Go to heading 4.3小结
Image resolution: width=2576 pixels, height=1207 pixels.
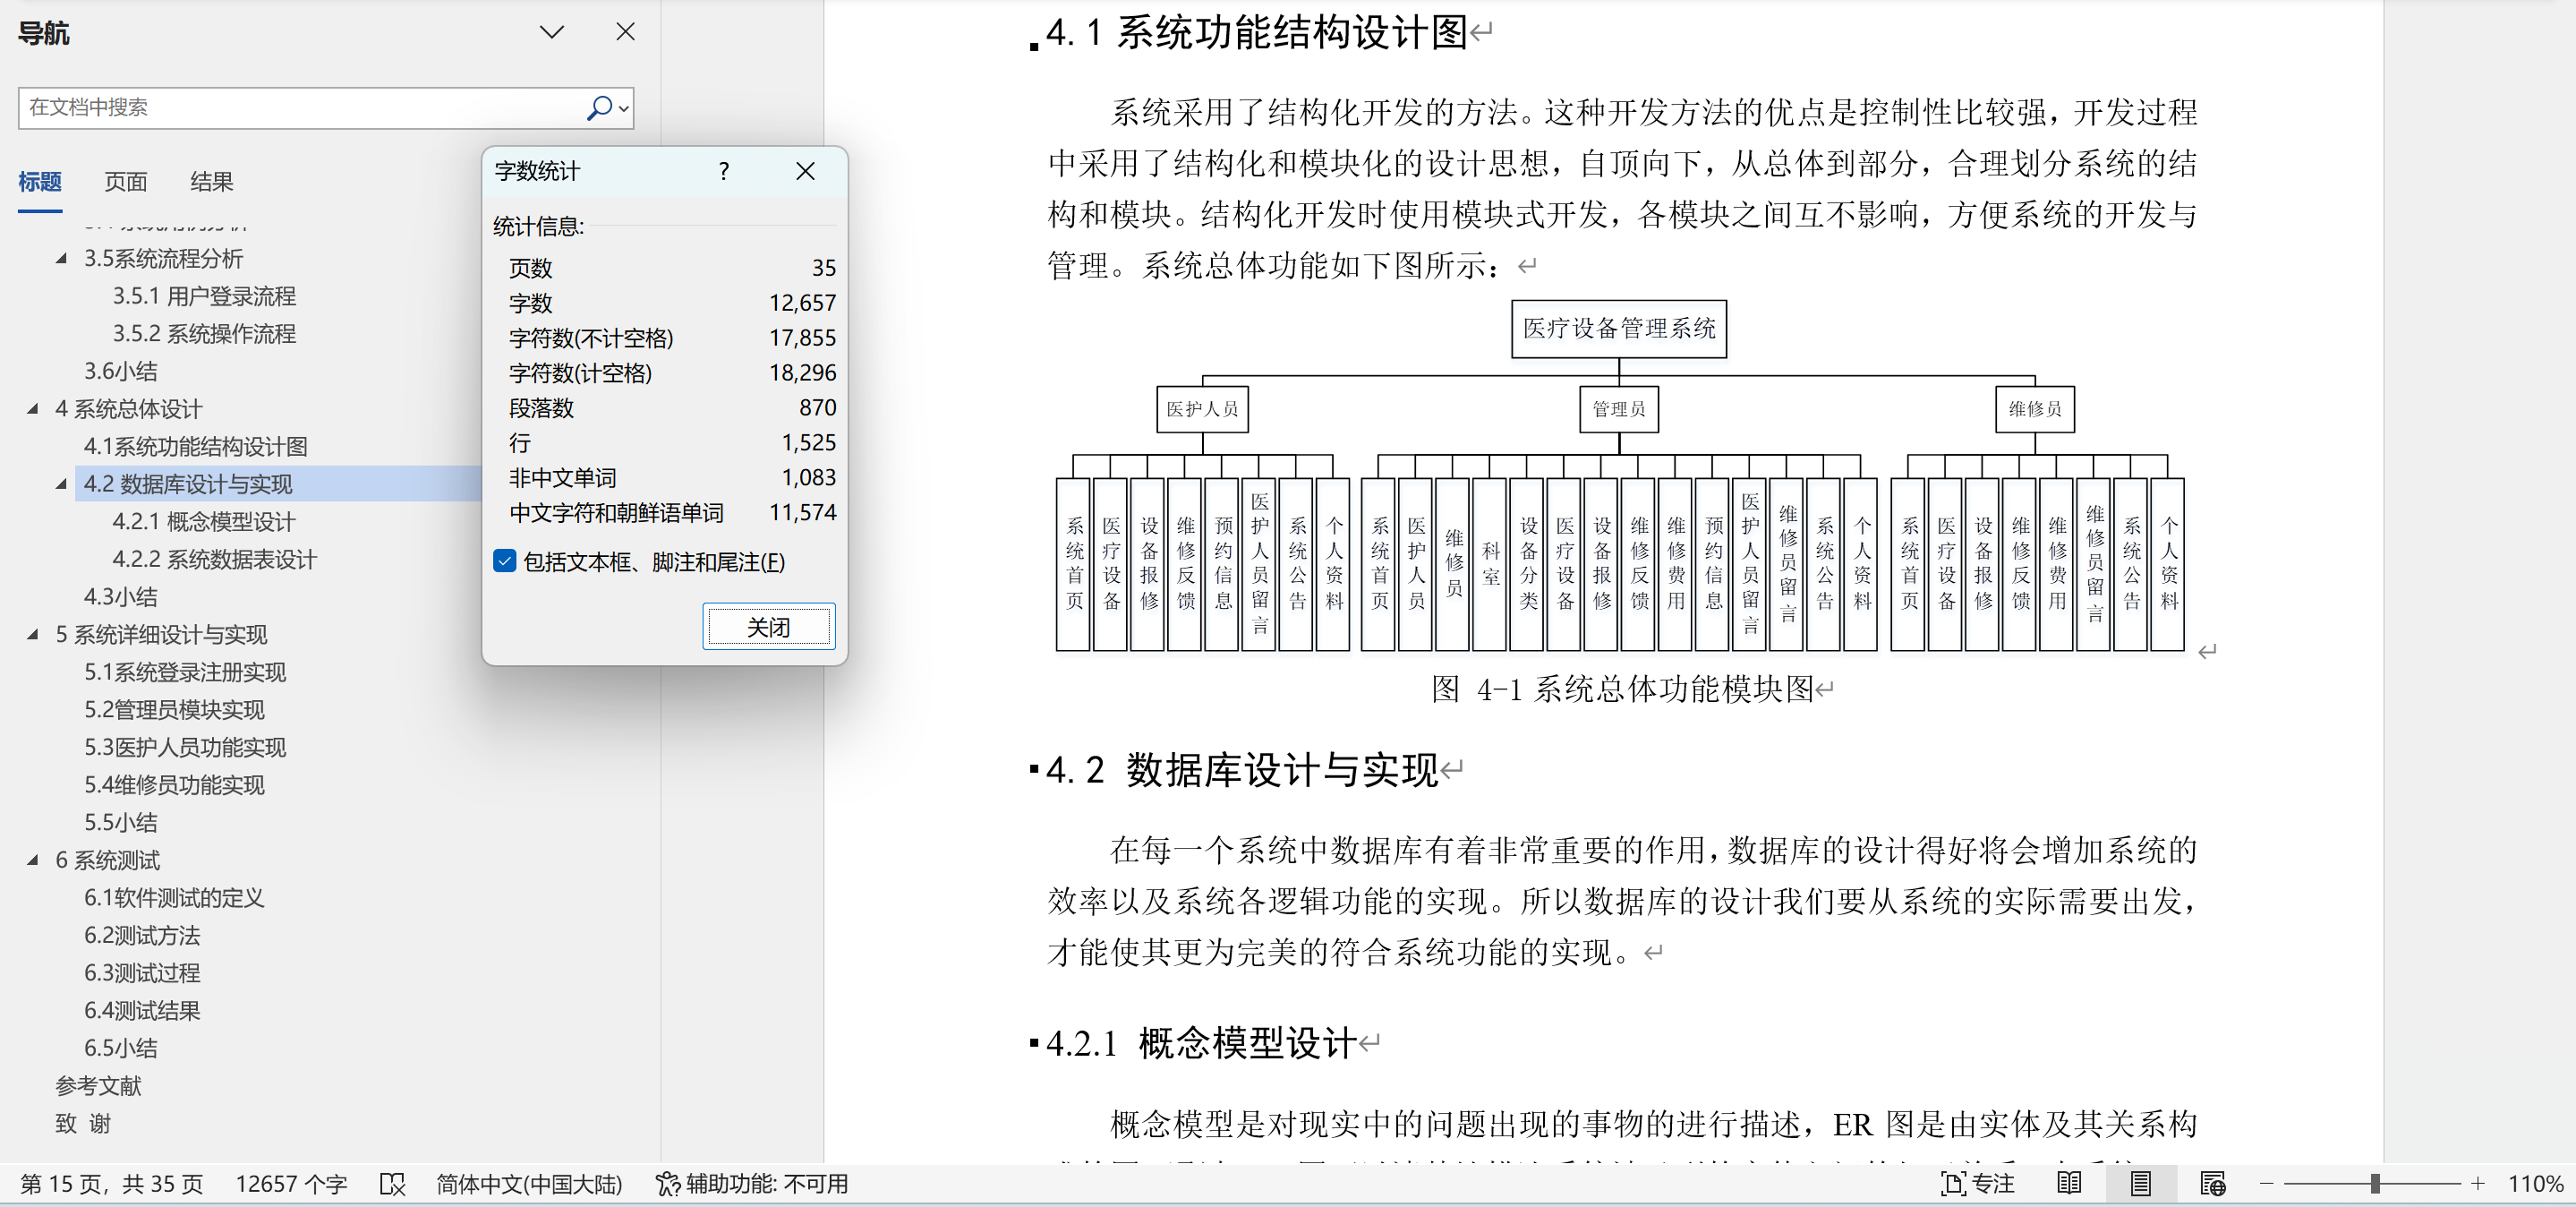pyautogui.click(x=121, y=597)
